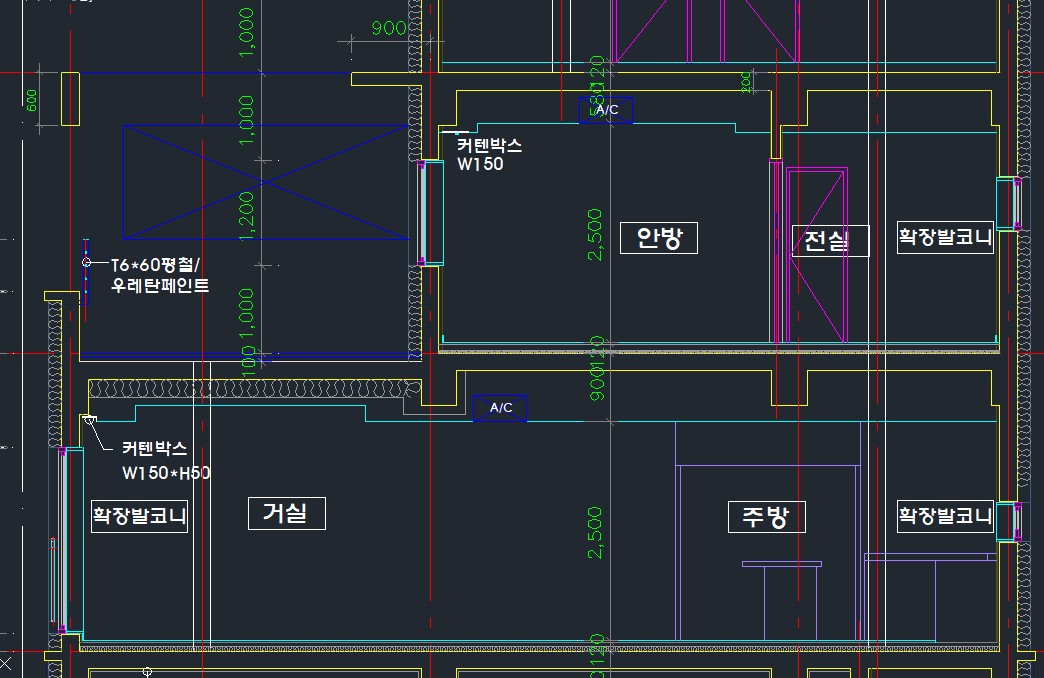The width and height of the screenshot is (1044, 678).
Task: Select the 2,500 dimension left of 주방
Action: (596, 532)
